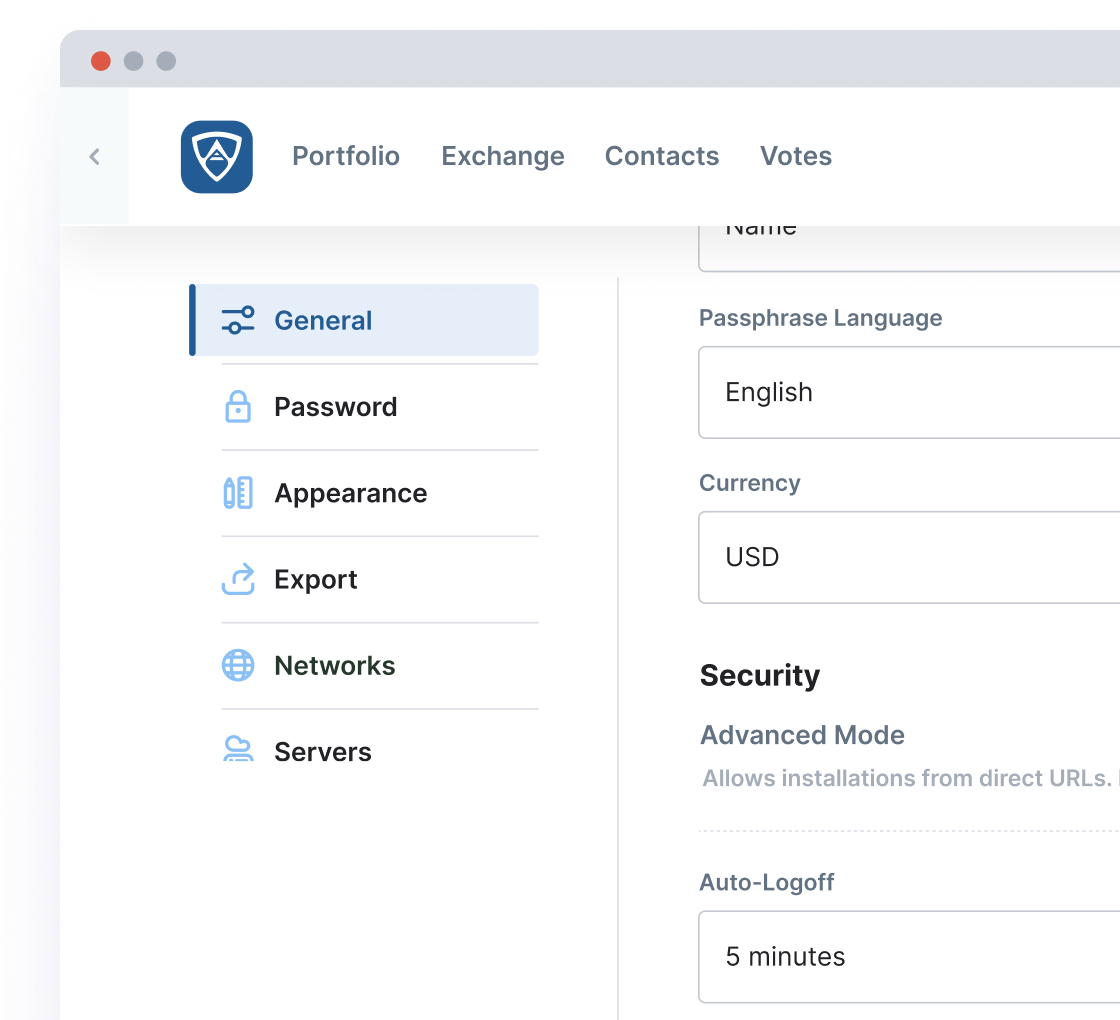Viewport: 1120px width, 1020px height.
Task: Open the Servers settings page
Action: pos(323,751)
